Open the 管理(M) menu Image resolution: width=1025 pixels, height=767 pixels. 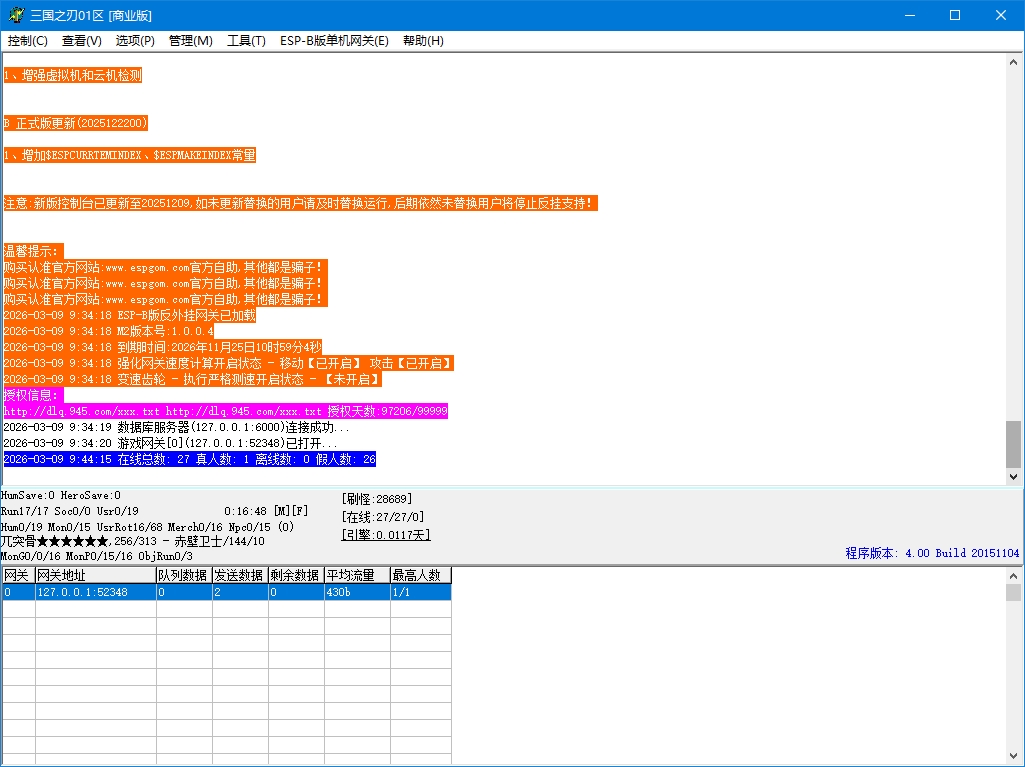coord(191,41)
